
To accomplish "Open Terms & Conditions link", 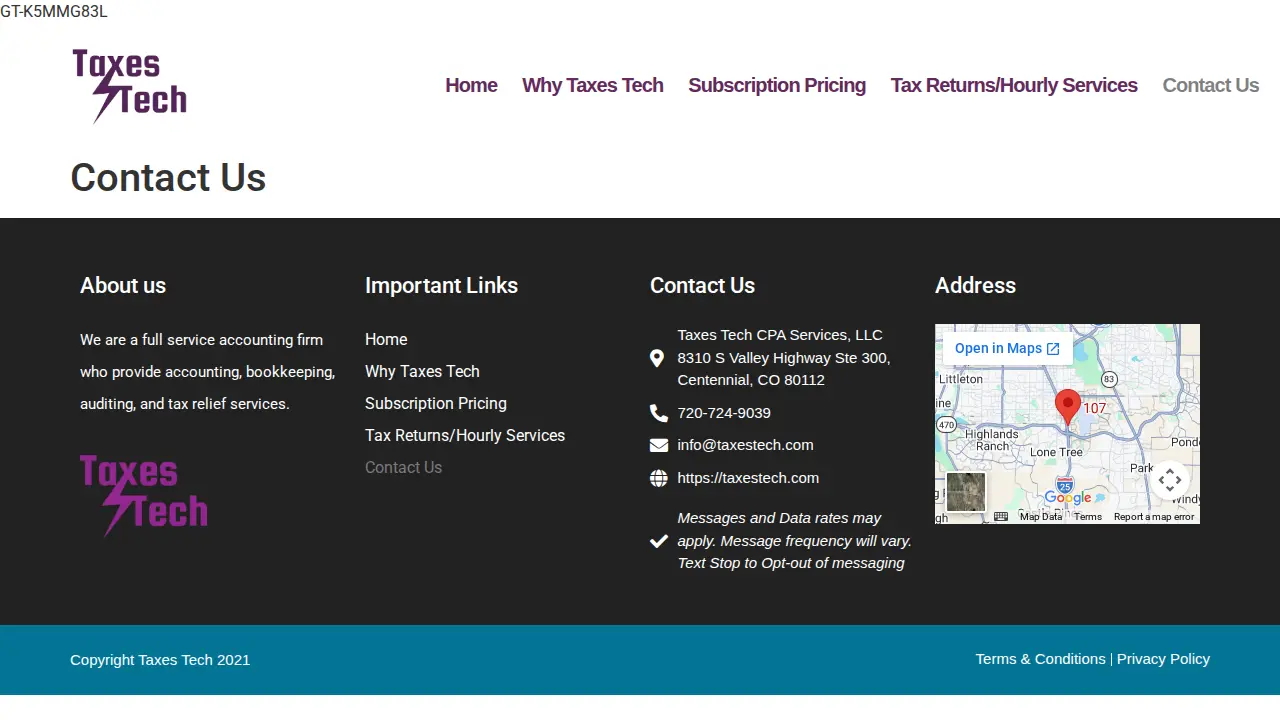I will click(1040, 659).
